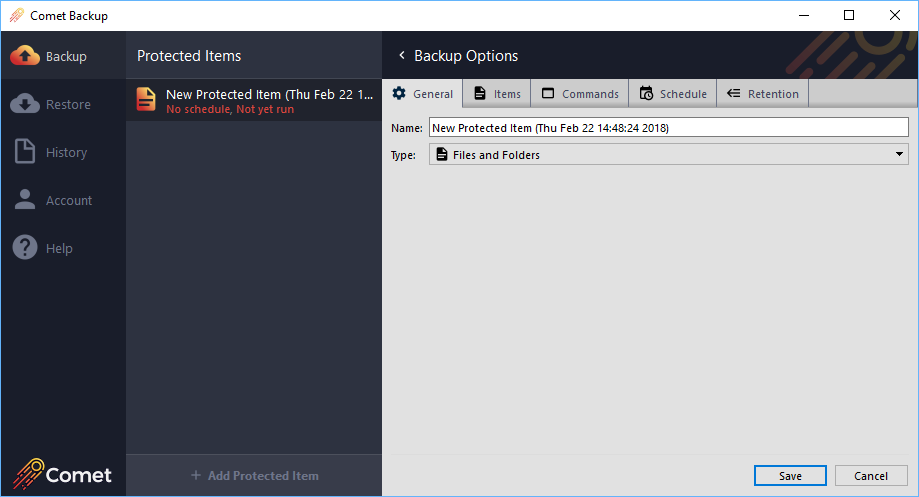Switch to the Items tab
This screenshot has width=919, height=497.
click(x=497, y=94)
